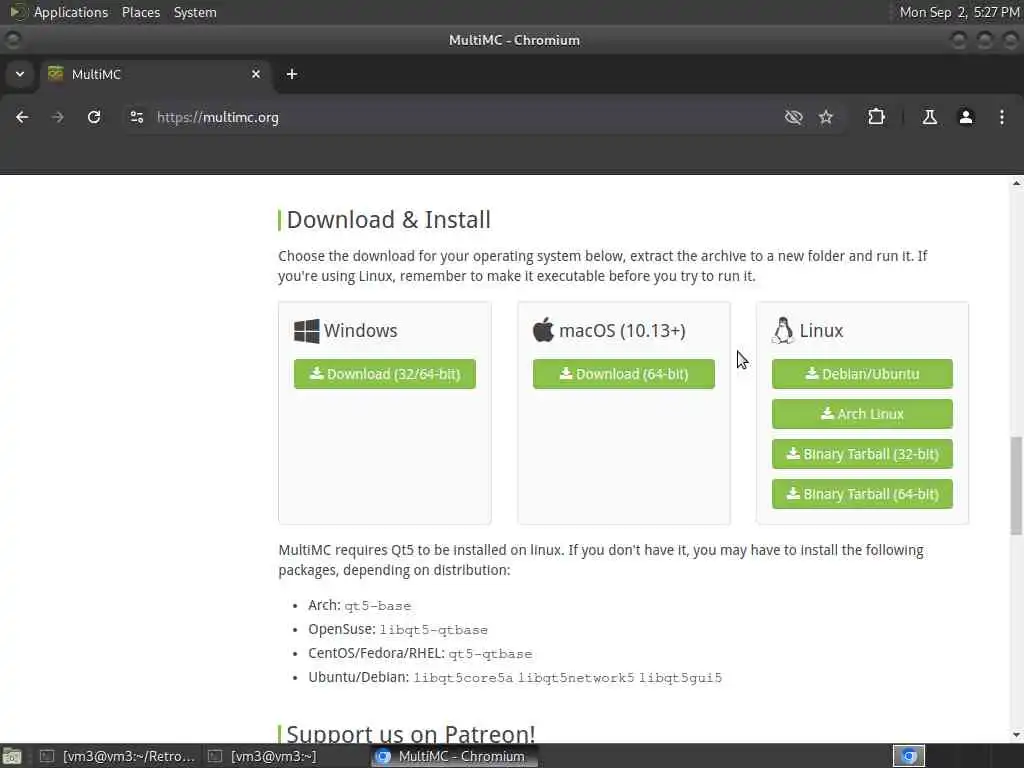Image resolution: width=1024 pixels, height=768 pixels.
Task: Download the Arch Linux package
Action: click(x=862, y=414)
